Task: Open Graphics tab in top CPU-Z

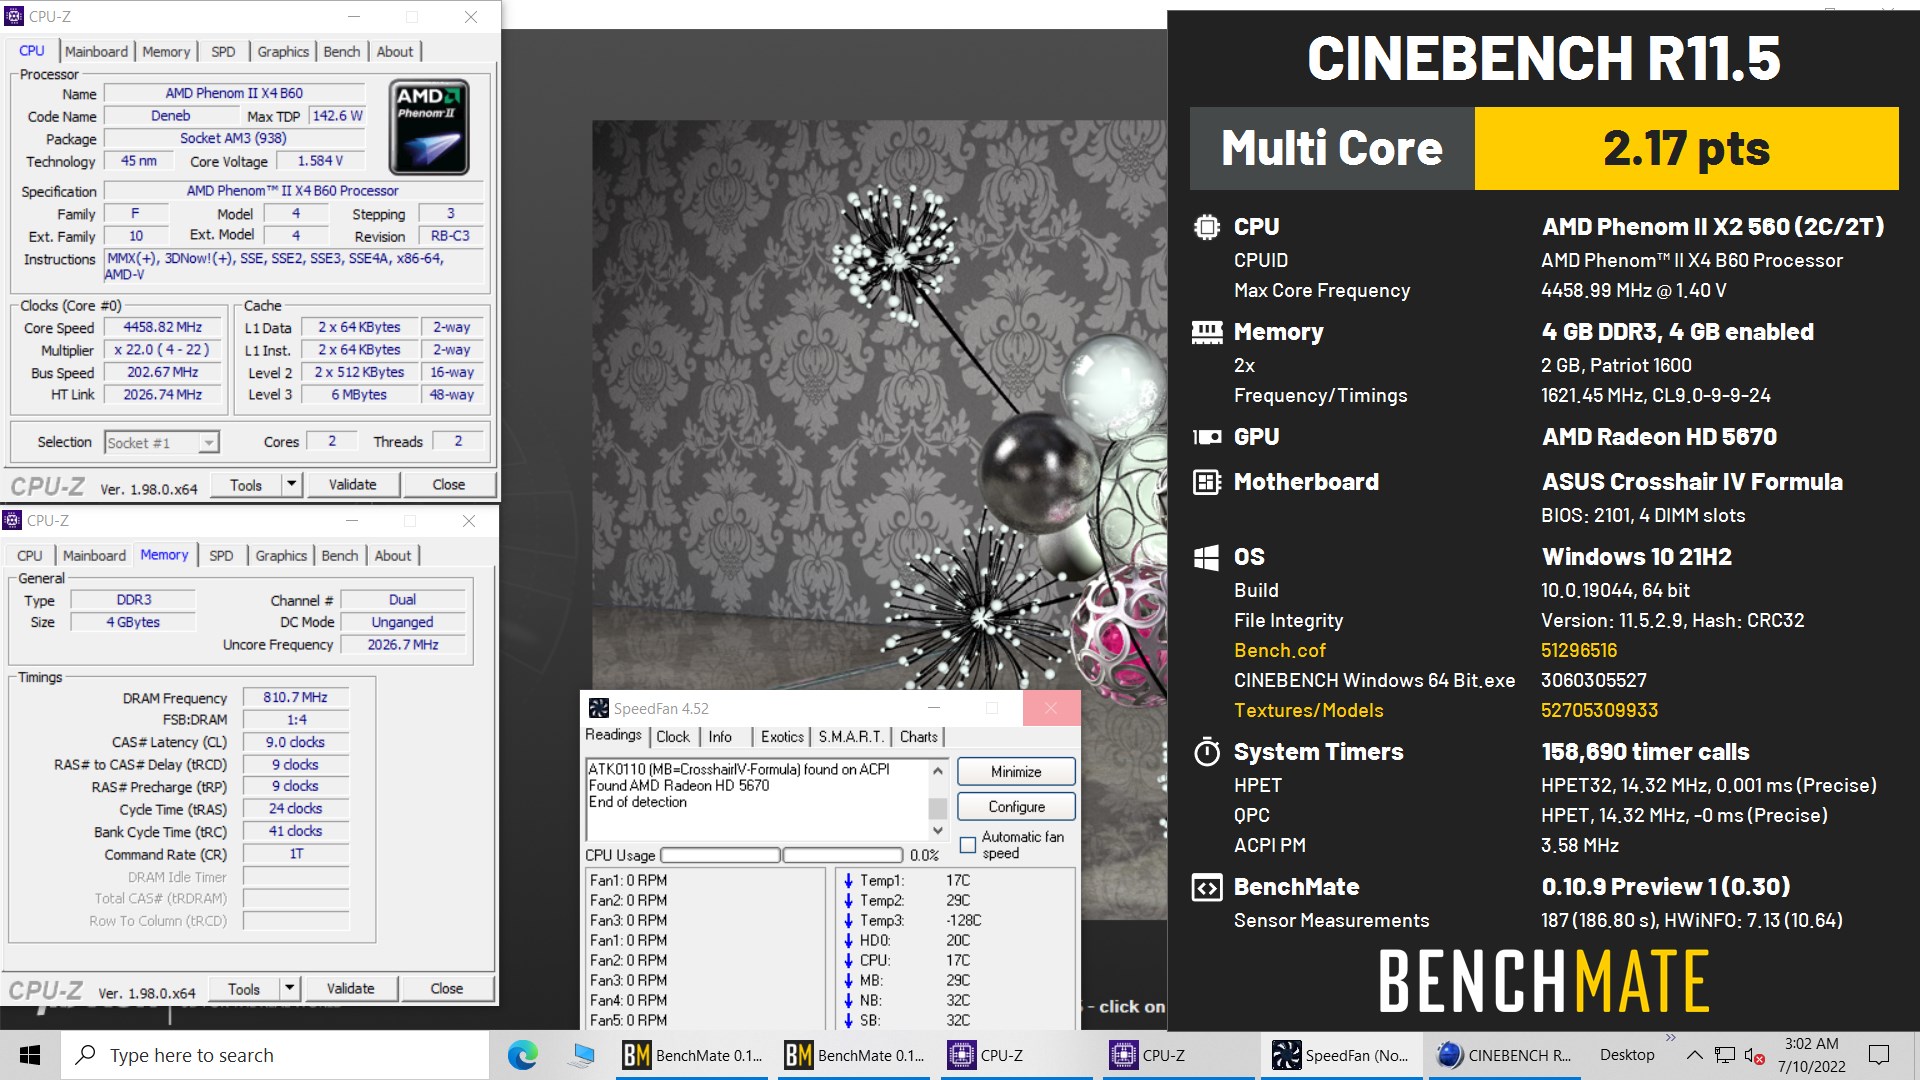Action: tap(283, 51)
